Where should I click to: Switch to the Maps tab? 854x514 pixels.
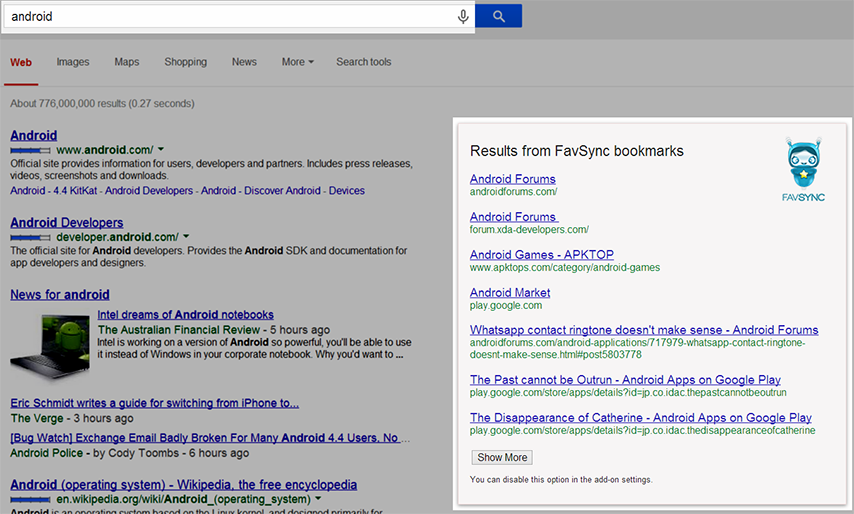127,62
